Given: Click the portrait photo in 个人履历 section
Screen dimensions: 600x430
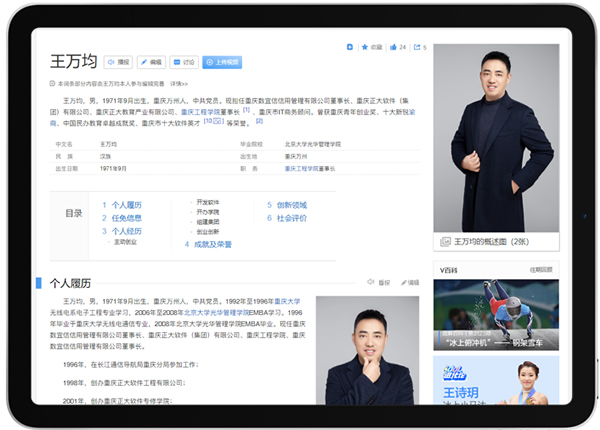Looking at the screenshot, I should tap(367, 350).
